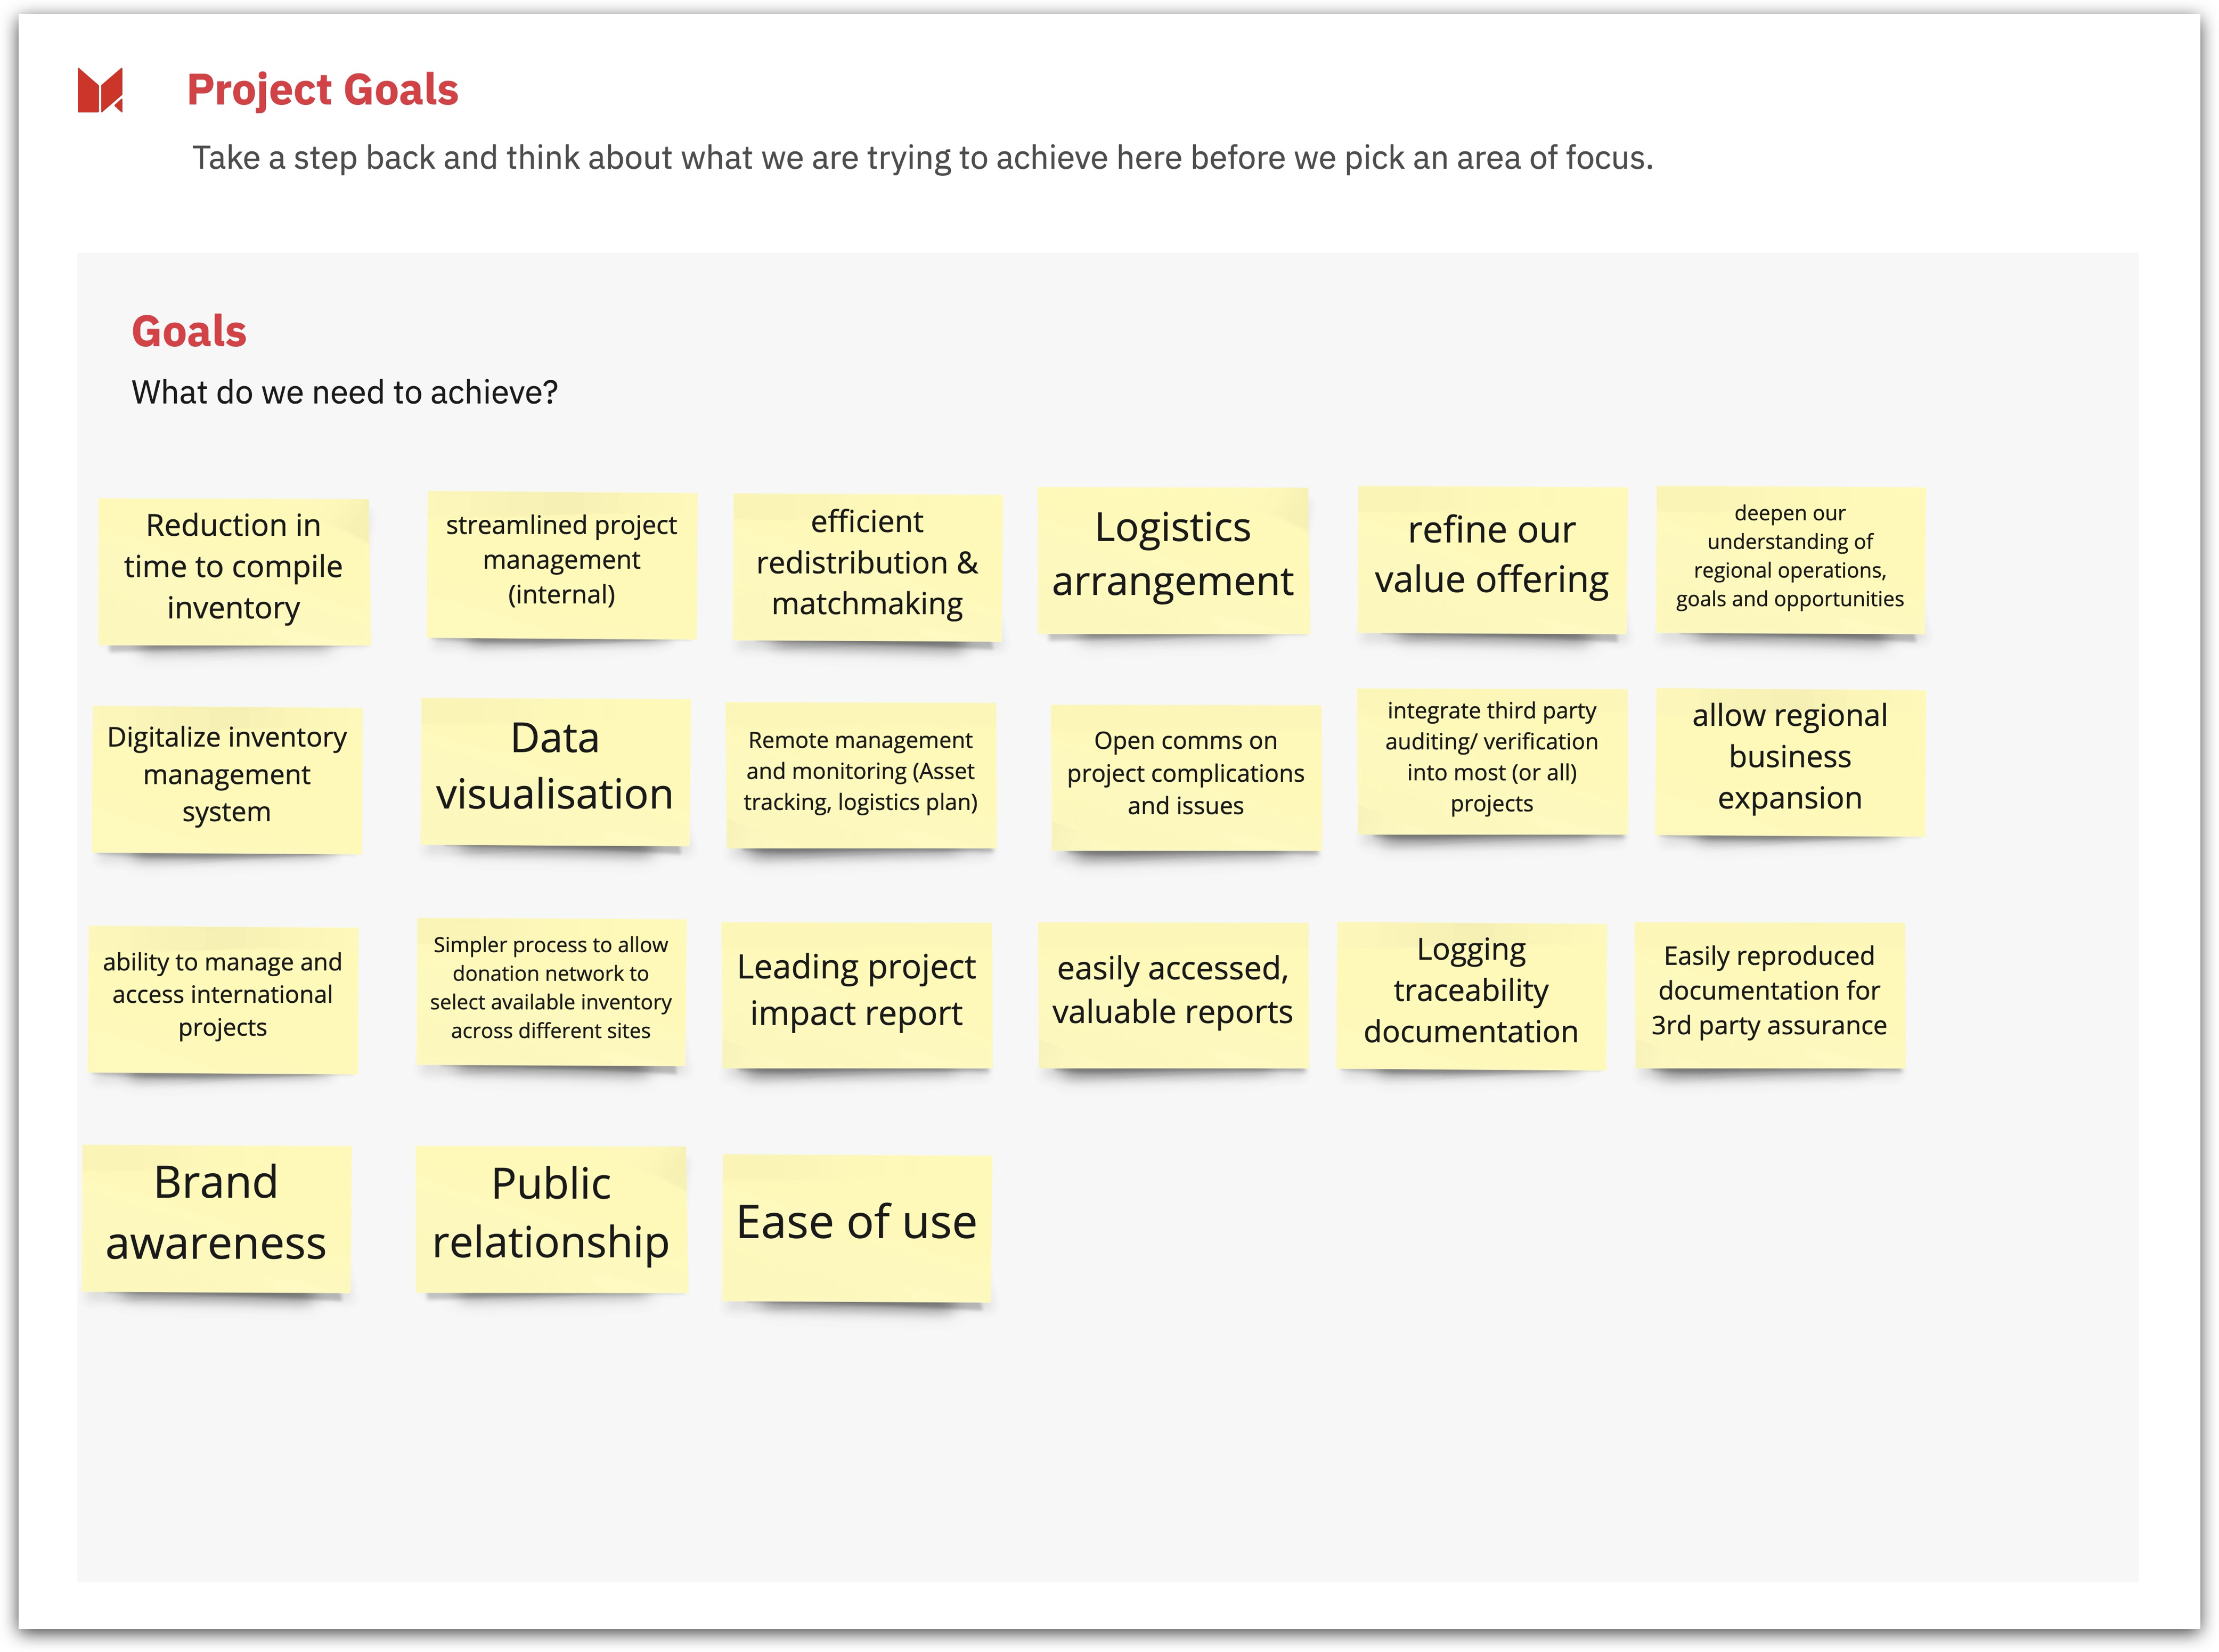Click the "What do we need to achieve?" subtitle
This screenshot has height=1652, width=2219.
(344, 392)
